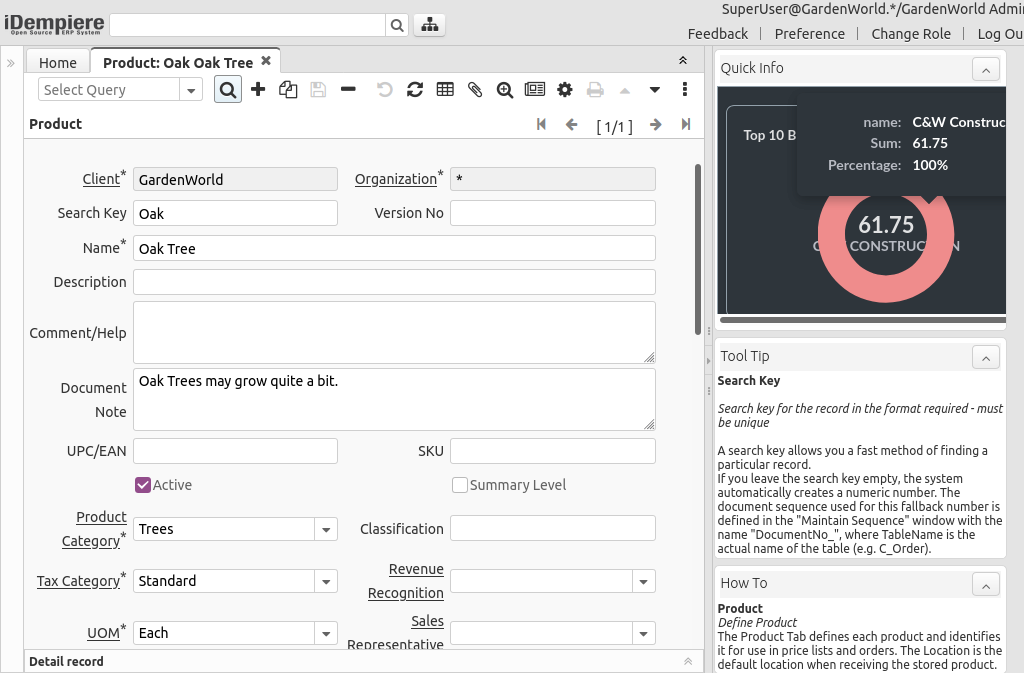This screenshot has width=1024, height=673.
Task: Click the Quick Info horizontal scrollbar
Action: tap(860, 320)
